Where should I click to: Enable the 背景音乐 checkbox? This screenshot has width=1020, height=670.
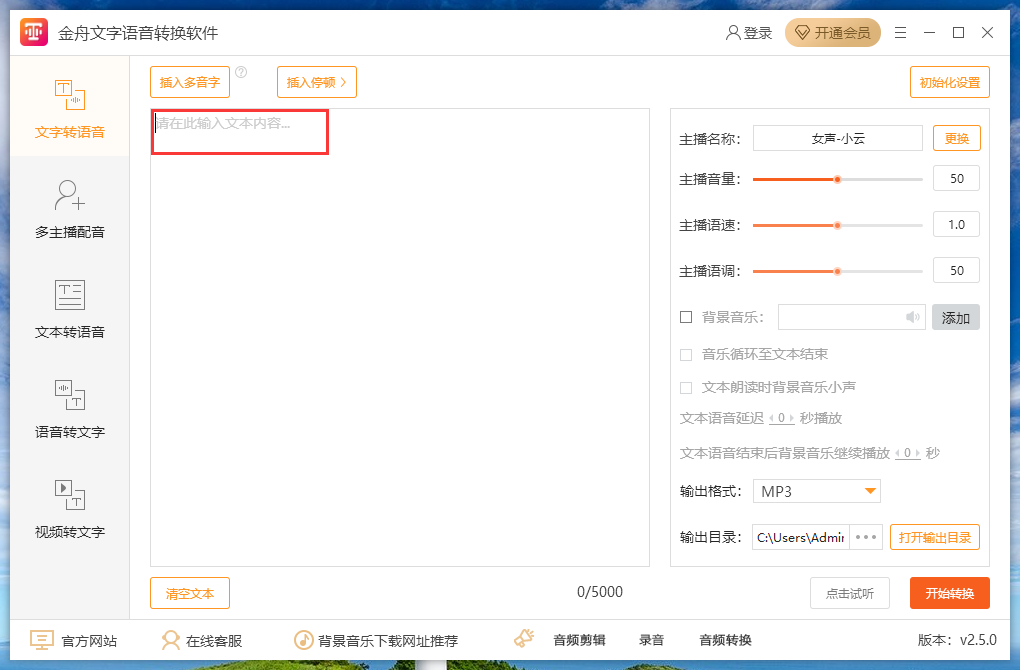(x=686, y=317)
